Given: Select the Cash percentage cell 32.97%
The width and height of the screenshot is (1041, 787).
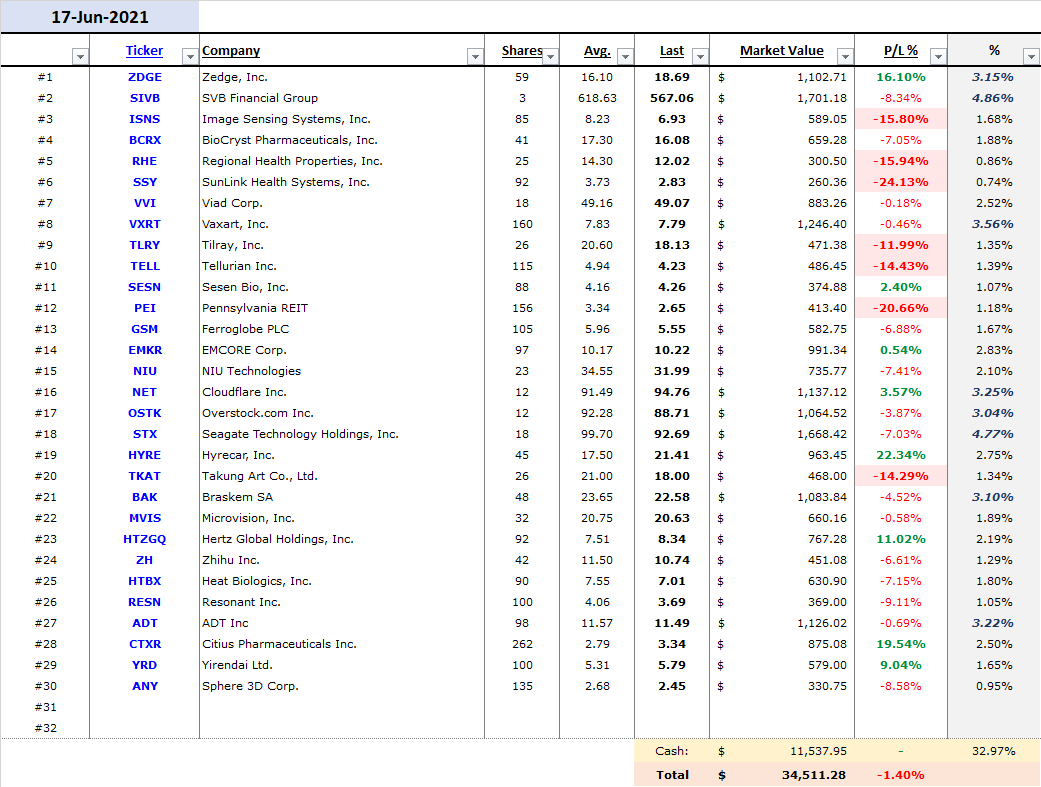Looking at the screenshot, I should 994,751.
